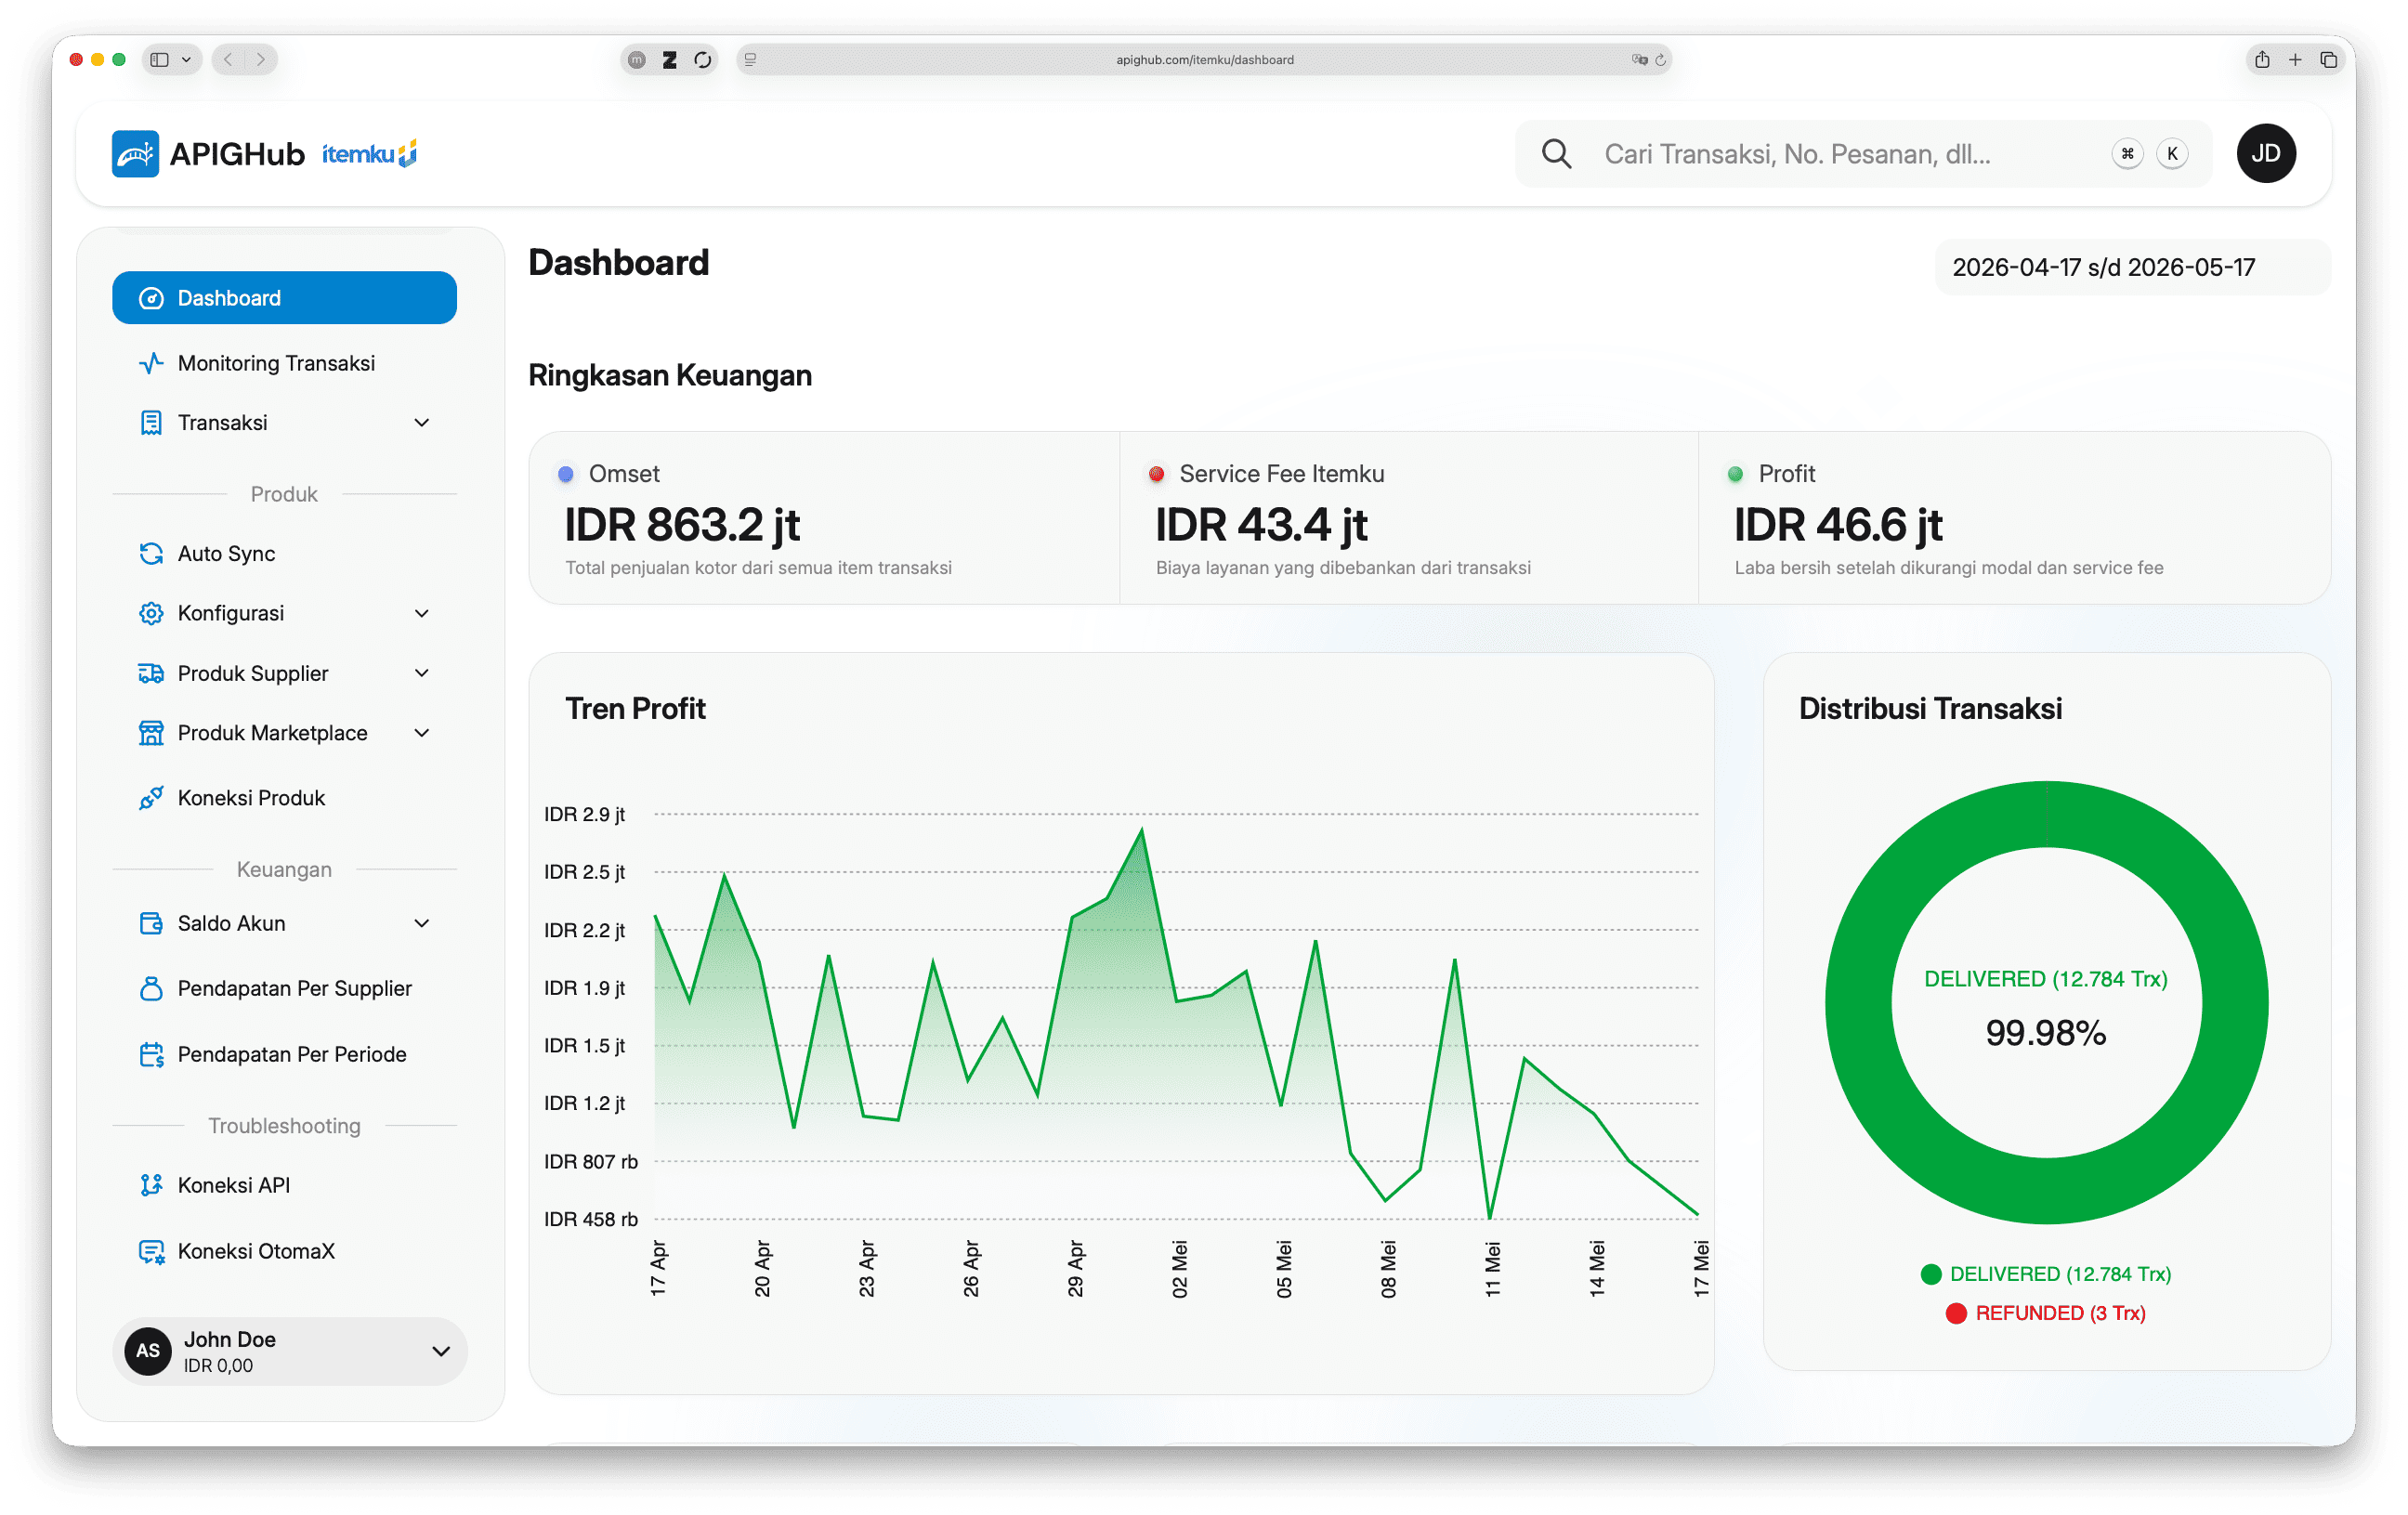
Task: Click the Transaksi receipt icon
Action: (151, 422)
